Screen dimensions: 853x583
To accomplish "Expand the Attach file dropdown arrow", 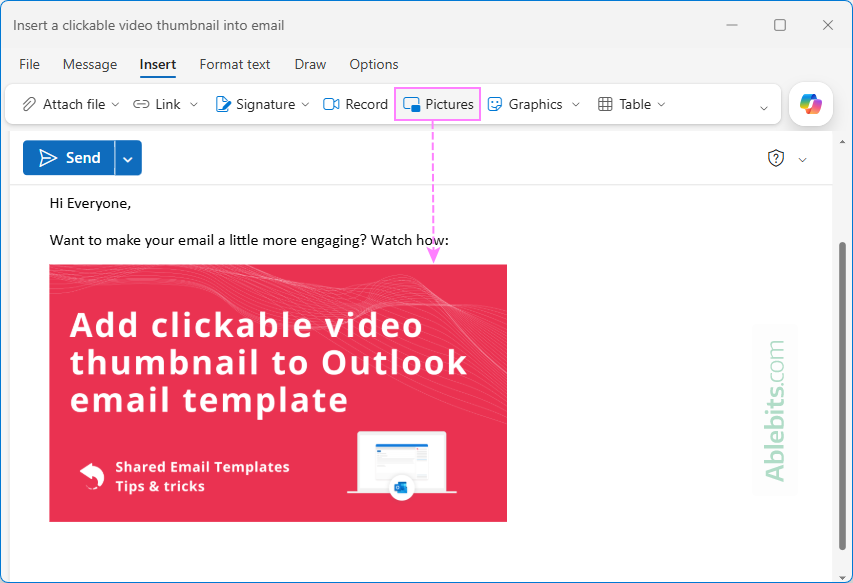I will 115,104.
